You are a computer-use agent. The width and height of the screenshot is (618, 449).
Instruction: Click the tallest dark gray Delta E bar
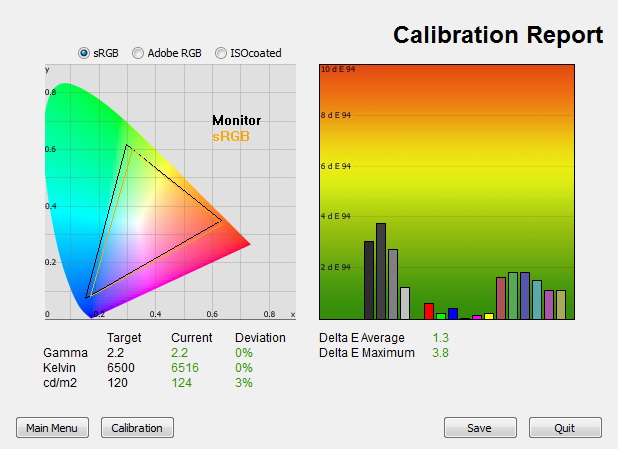click(x=381, y=271)
